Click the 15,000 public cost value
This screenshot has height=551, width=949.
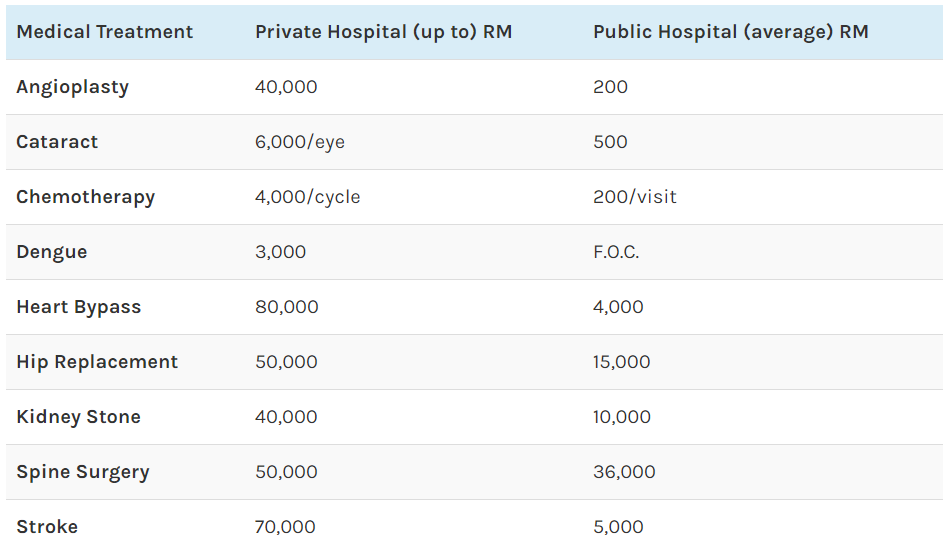point(621,362)
